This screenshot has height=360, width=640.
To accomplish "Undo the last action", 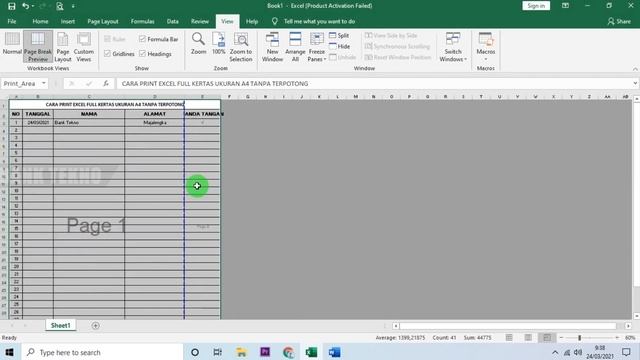I will [25, 6].
